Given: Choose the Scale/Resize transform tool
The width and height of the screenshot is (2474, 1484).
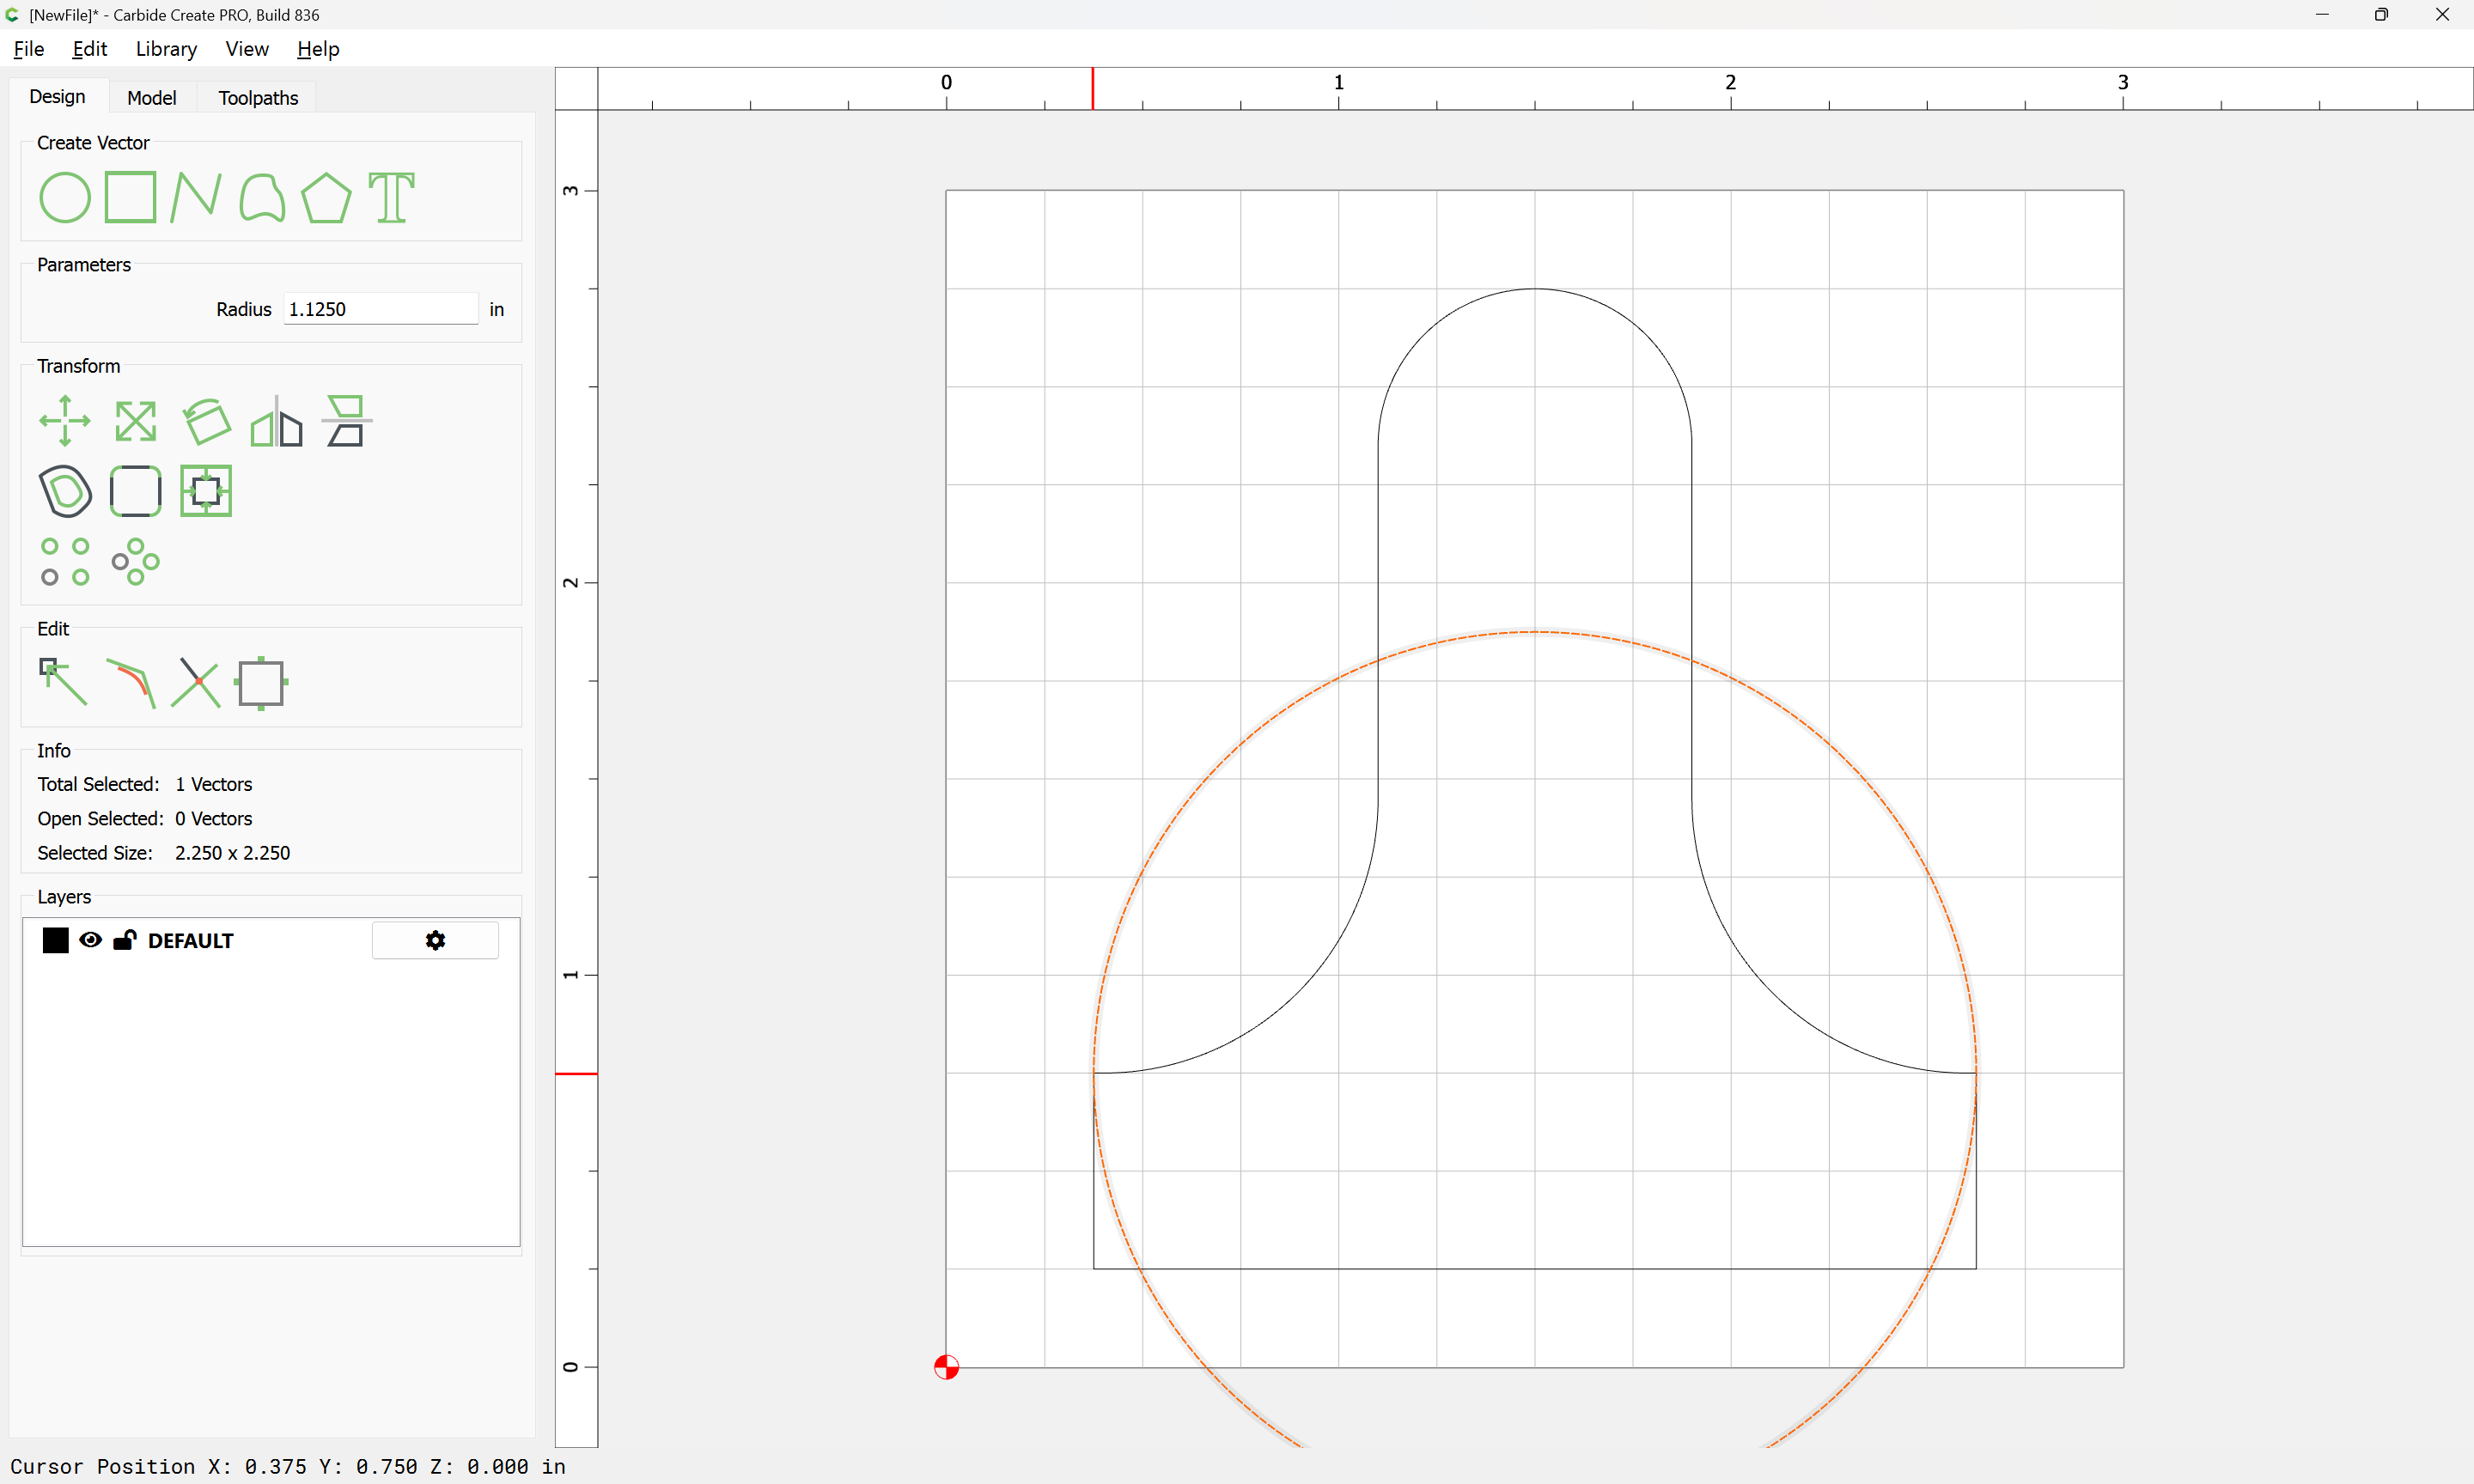Looking at the screenshot, I should coord(135,421).
